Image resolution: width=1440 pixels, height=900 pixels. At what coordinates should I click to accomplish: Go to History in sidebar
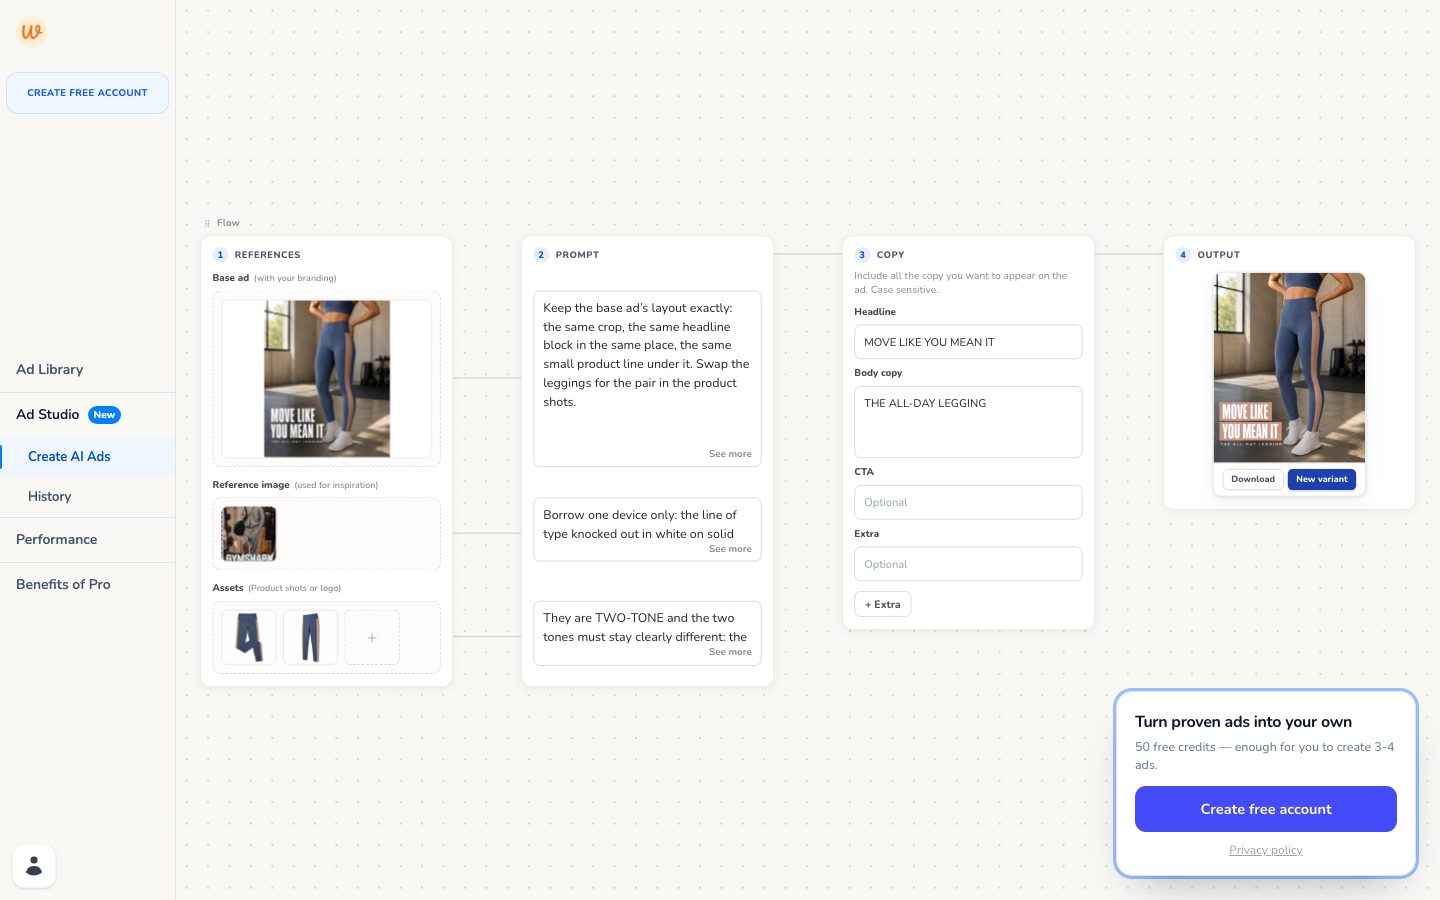click(50, 496)
